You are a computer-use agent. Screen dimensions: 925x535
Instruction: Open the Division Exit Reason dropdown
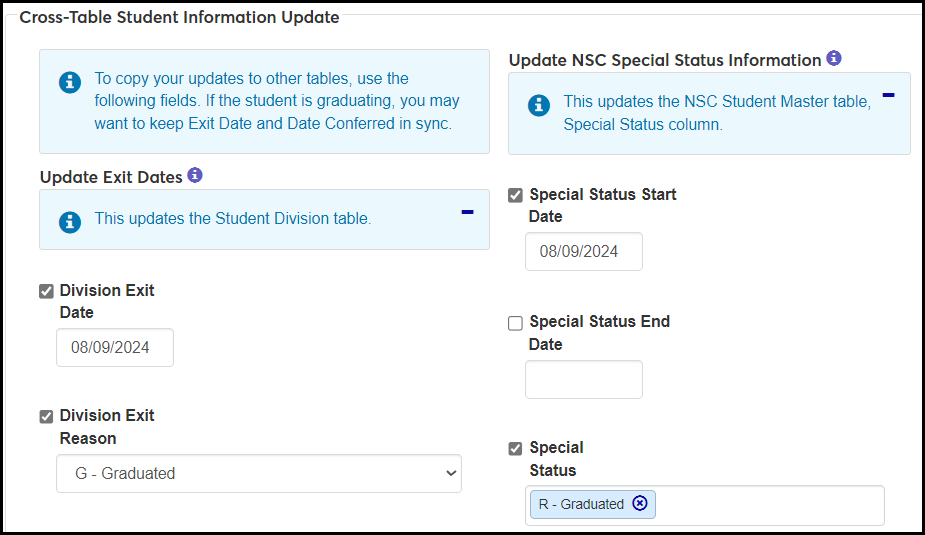click(x=258, y=474)
